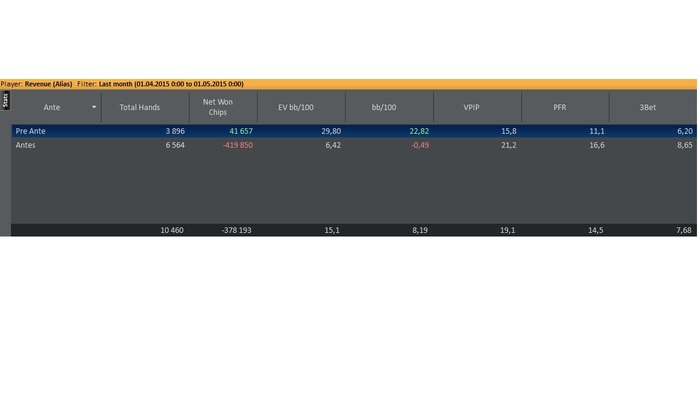Click summary EV bb/100 15,1
700x394 pixels.
pyautogui.click(x=332, y=230)
